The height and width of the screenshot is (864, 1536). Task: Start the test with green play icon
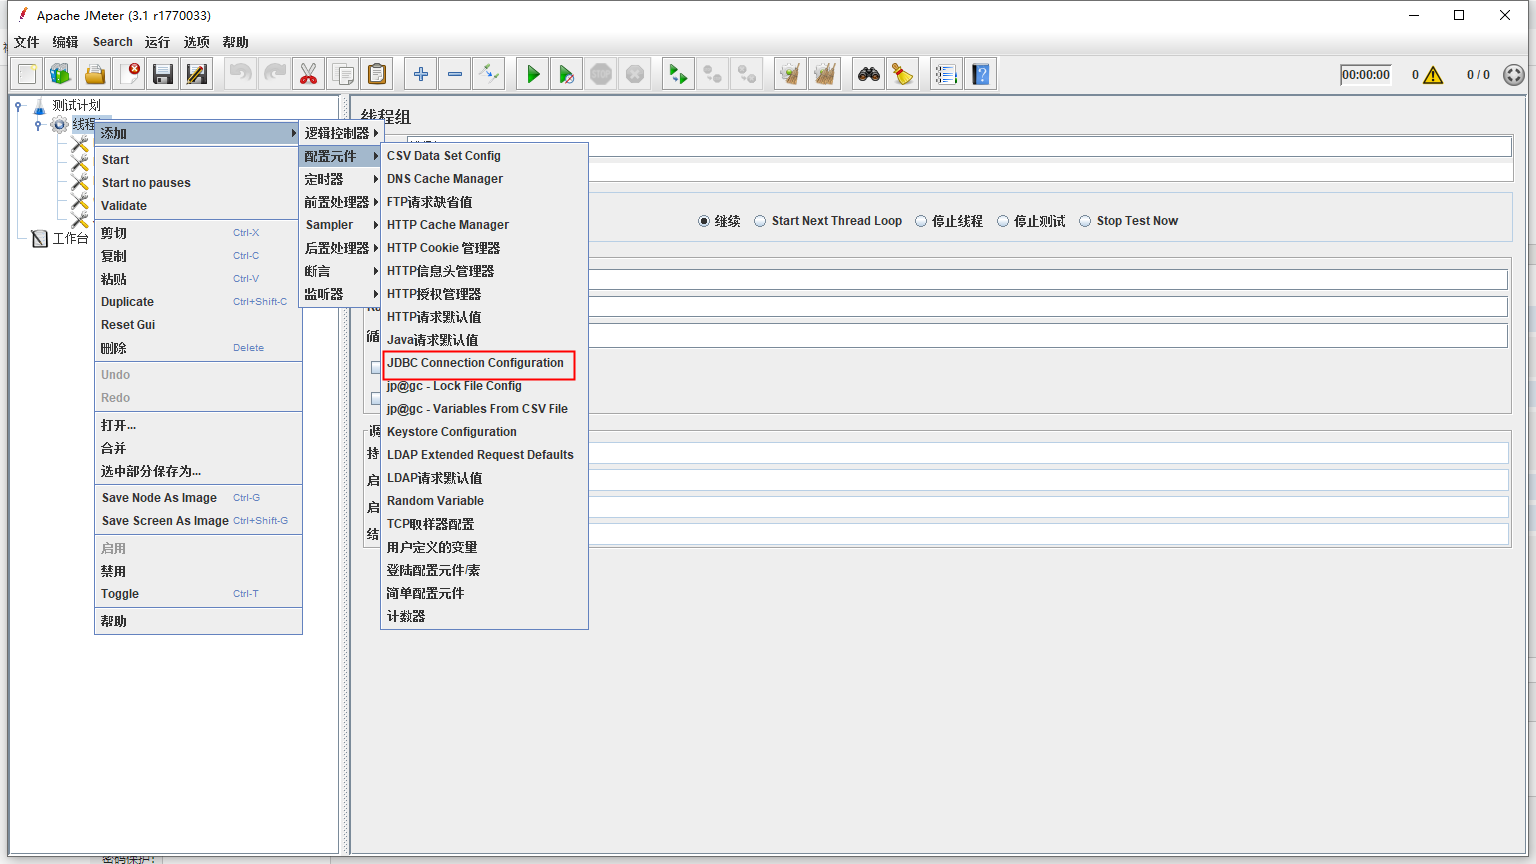(533, 74)
